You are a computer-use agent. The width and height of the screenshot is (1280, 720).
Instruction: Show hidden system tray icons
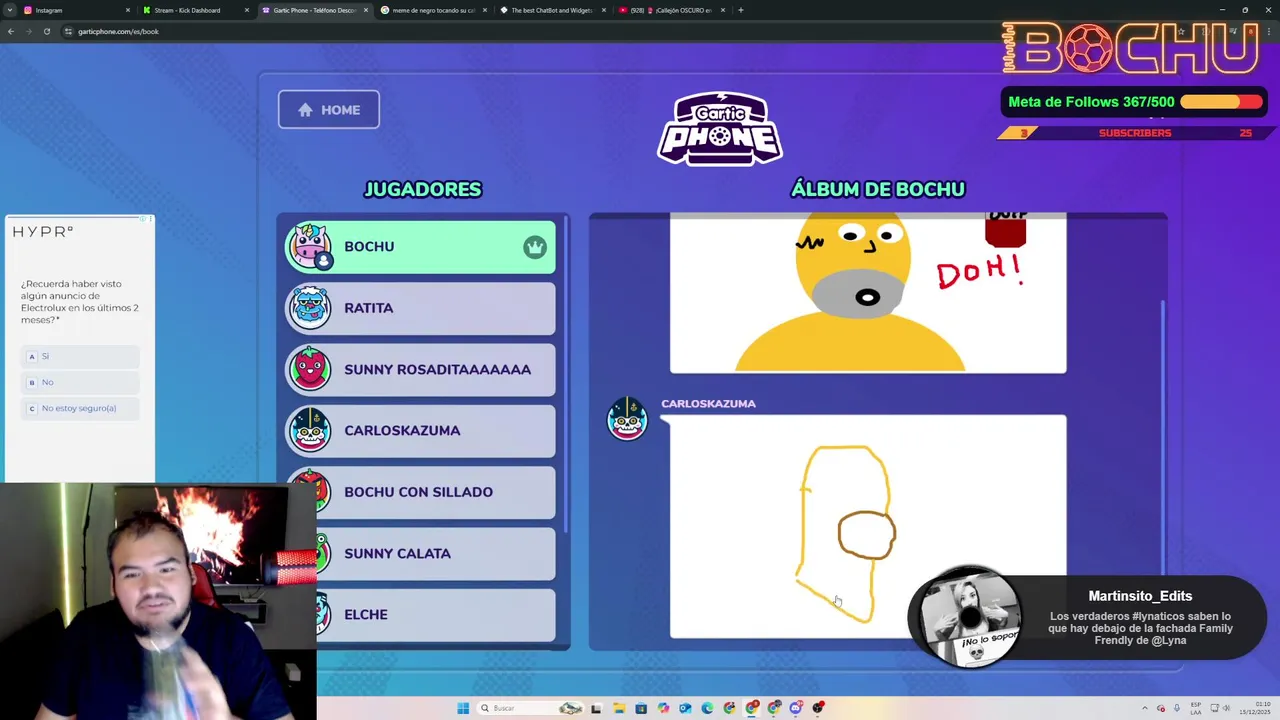1145,708
